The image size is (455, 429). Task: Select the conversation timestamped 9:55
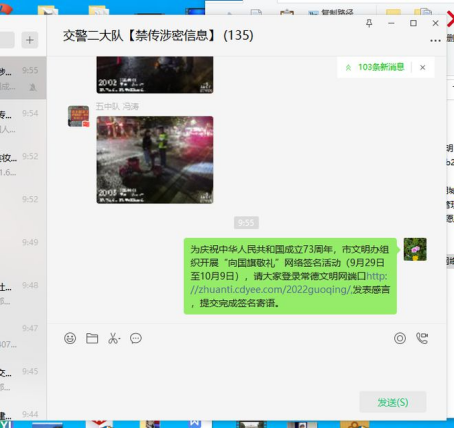[23, 78]
